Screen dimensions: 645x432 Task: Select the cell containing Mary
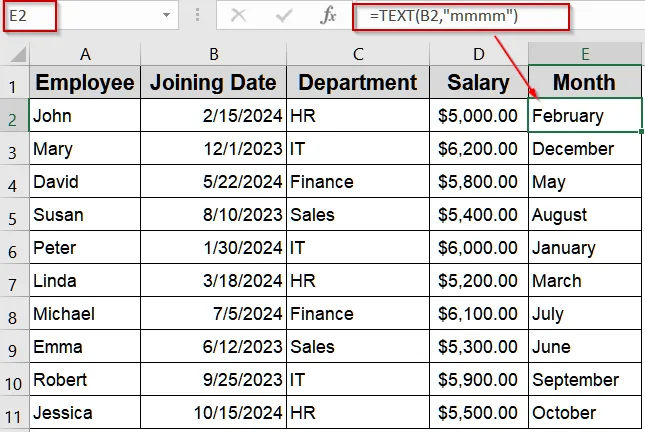(x=85, y=149)
